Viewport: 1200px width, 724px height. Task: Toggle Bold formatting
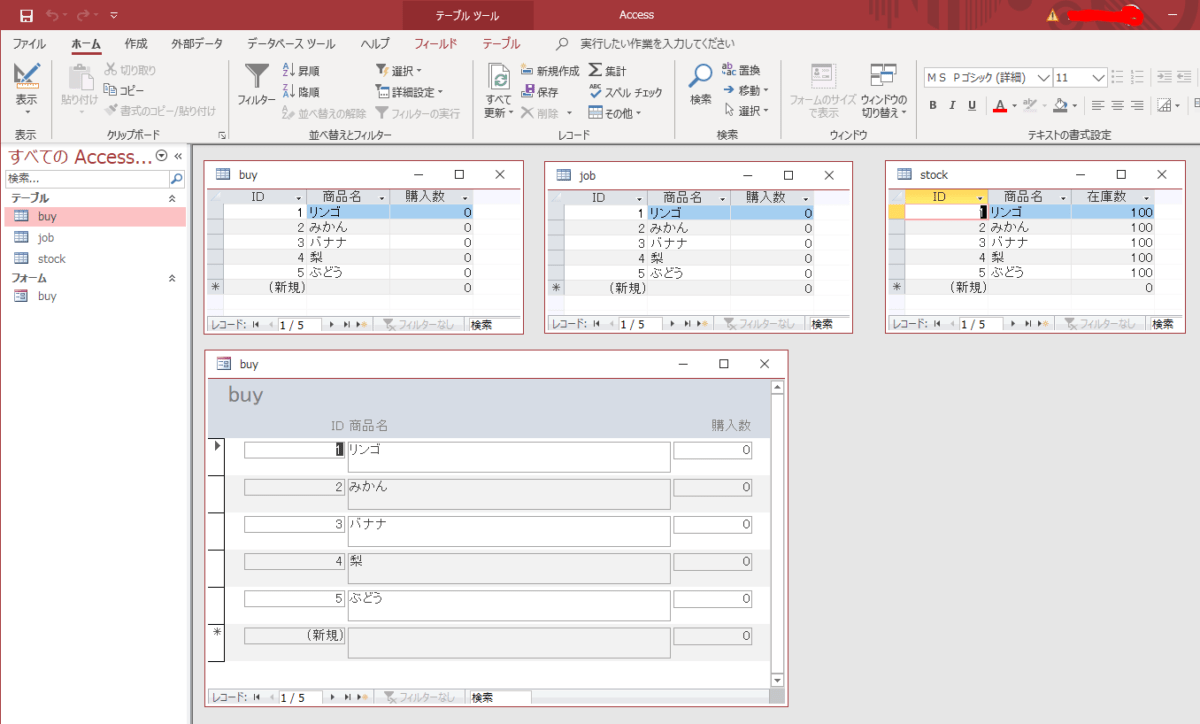pyautogui.click(x=933, y=105)
